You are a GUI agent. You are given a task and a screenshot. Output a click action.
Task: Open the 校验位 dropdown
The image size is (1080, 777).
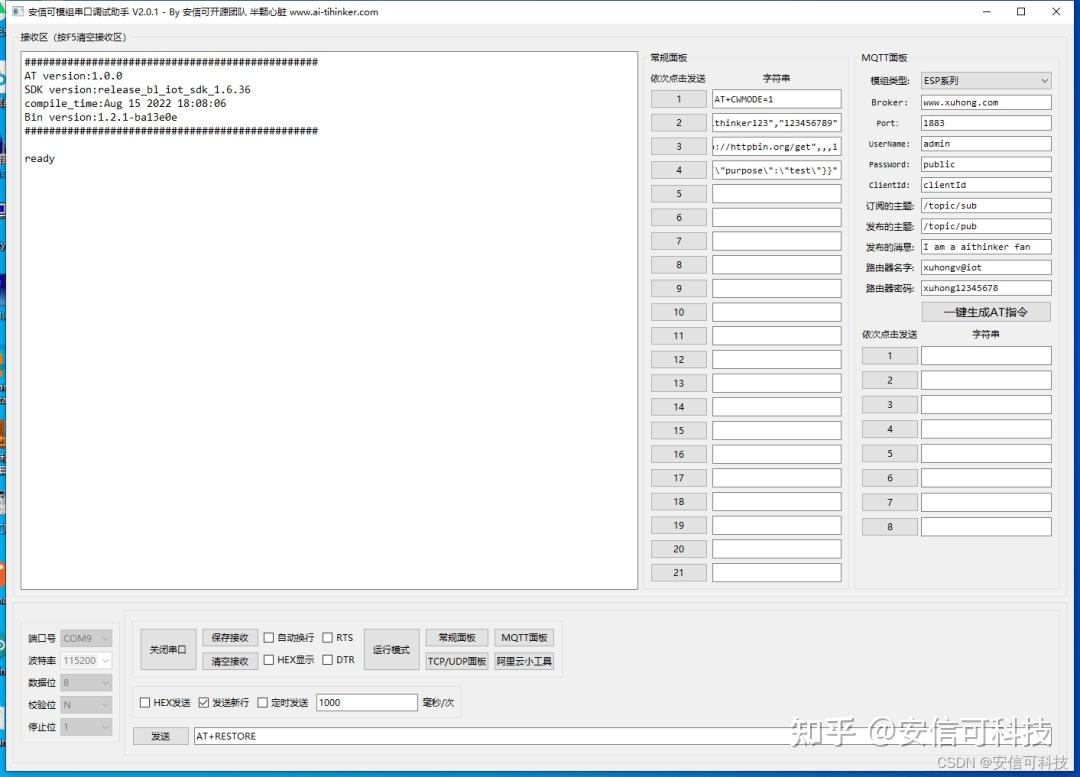pos(103,704)
